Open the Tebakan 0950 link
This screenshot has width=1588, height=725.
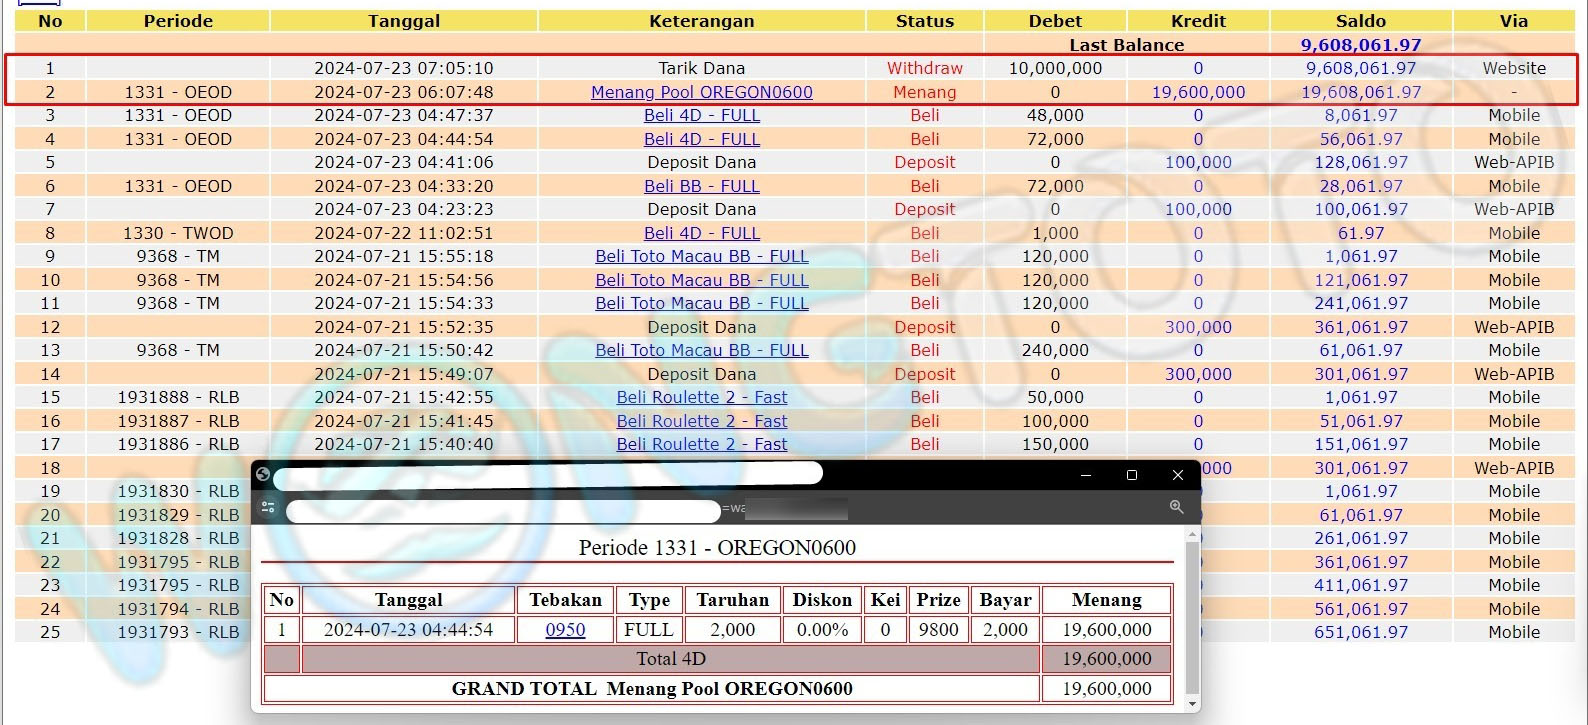pyautogui.click(x=565, y=630)
